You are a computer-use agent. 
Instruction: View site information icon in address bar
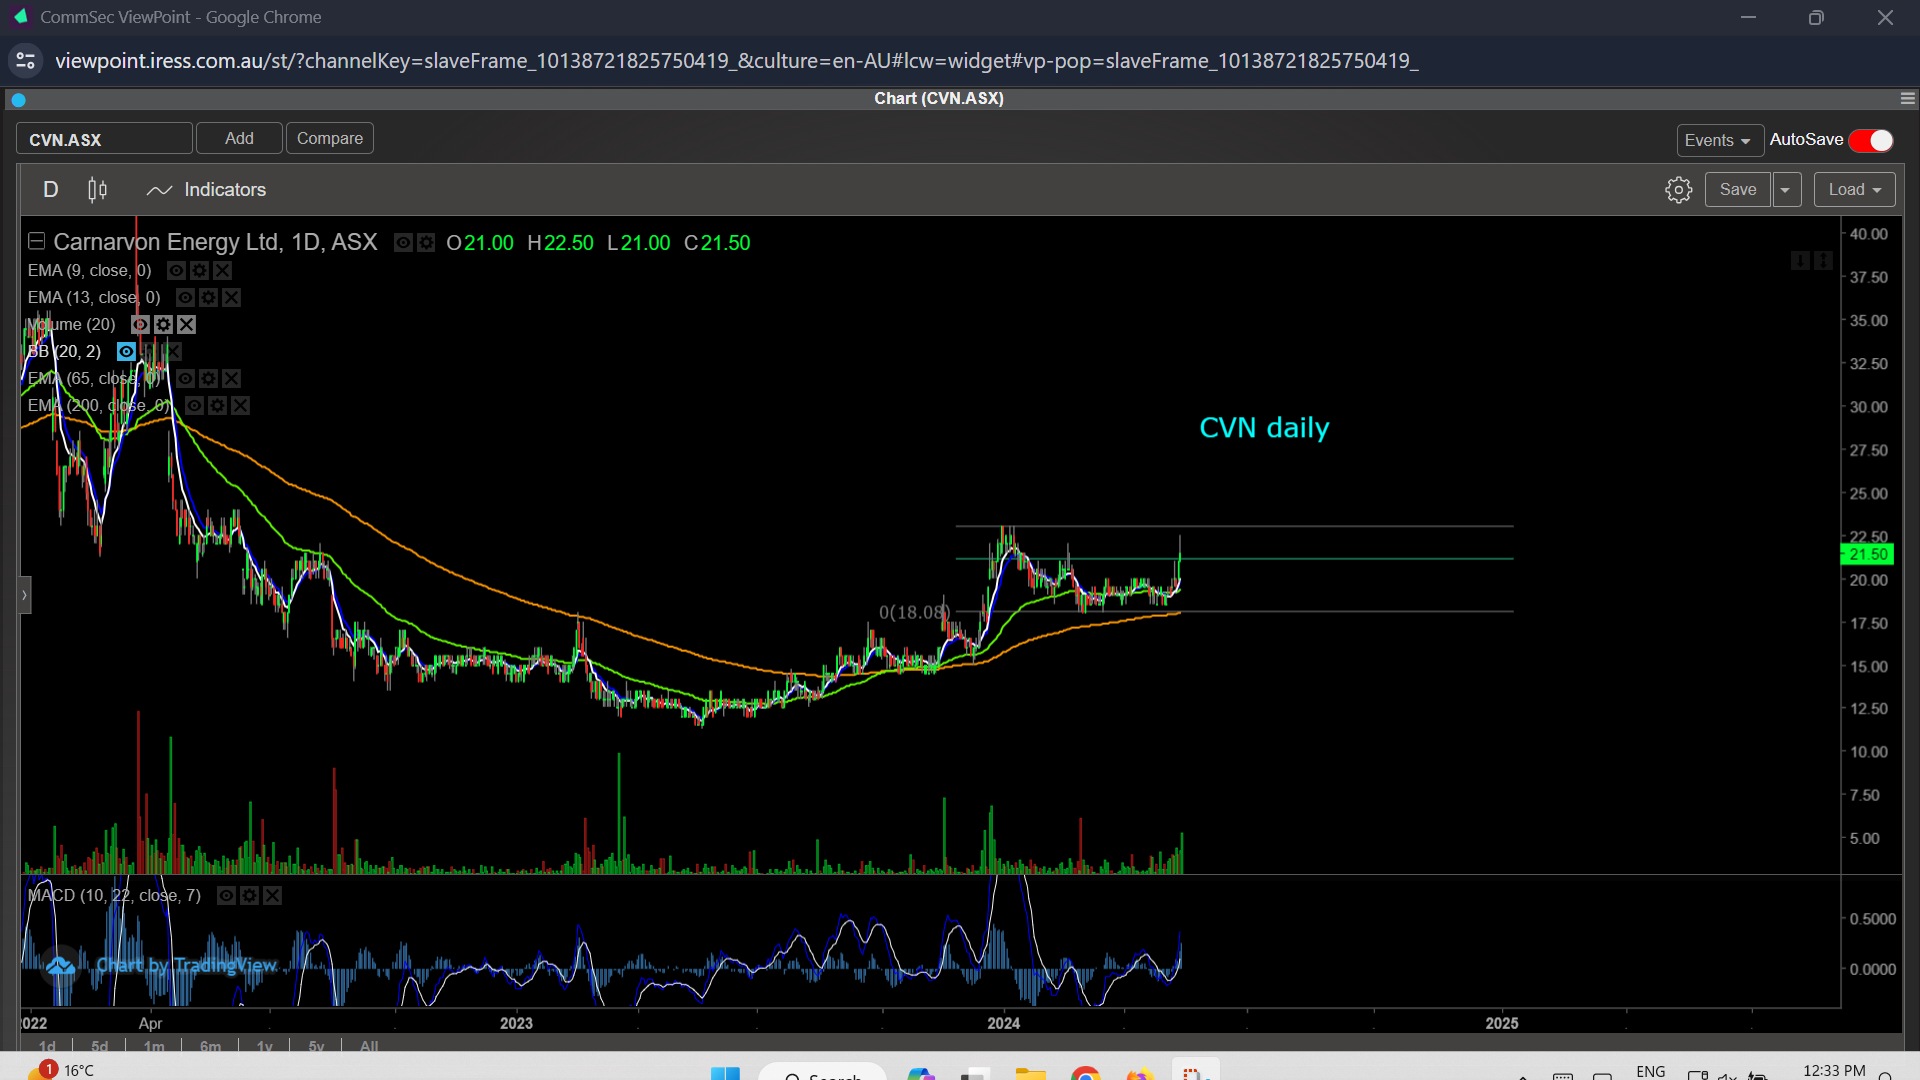point(26,61)
